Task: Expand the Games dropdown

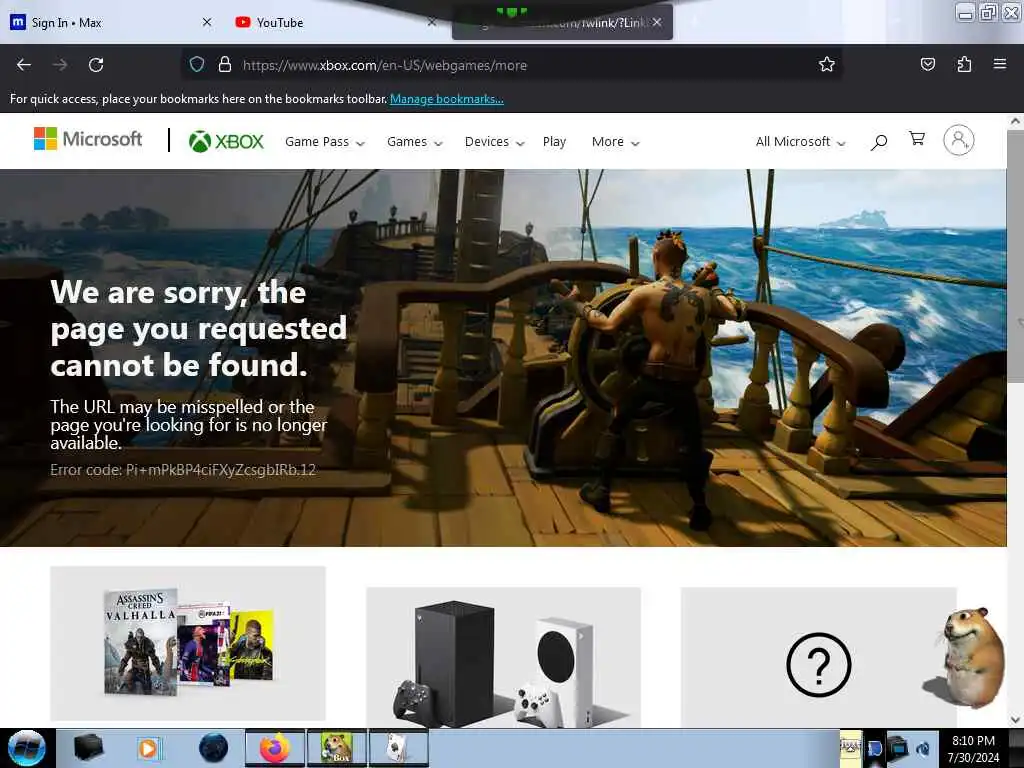Action: coord(415,142)
